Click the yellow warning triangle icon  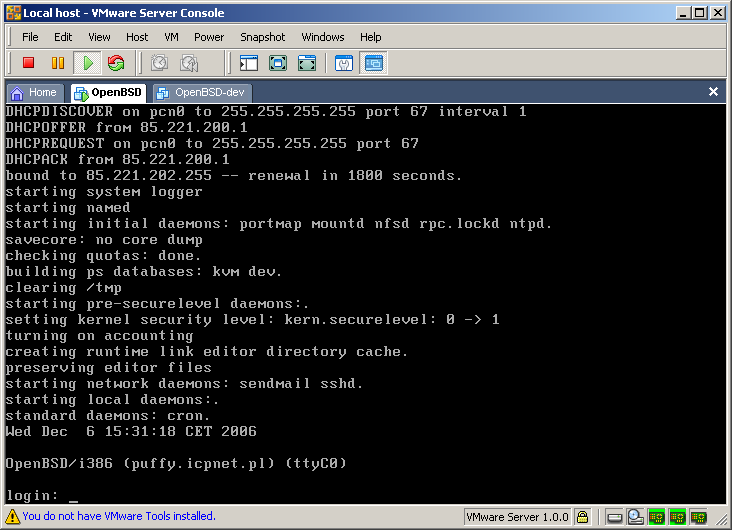[12, 516]
